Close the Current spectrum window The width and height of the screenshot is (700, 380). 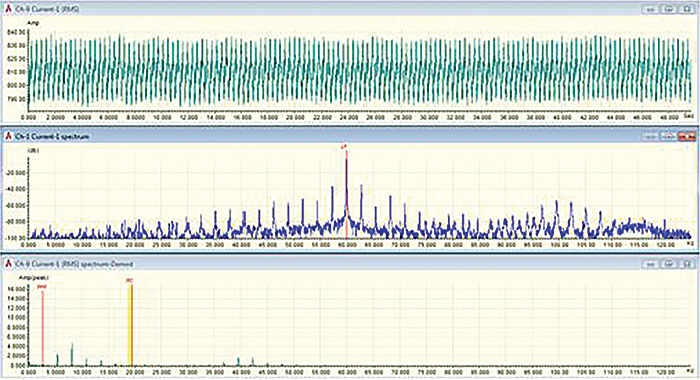[x=686, y=137]
